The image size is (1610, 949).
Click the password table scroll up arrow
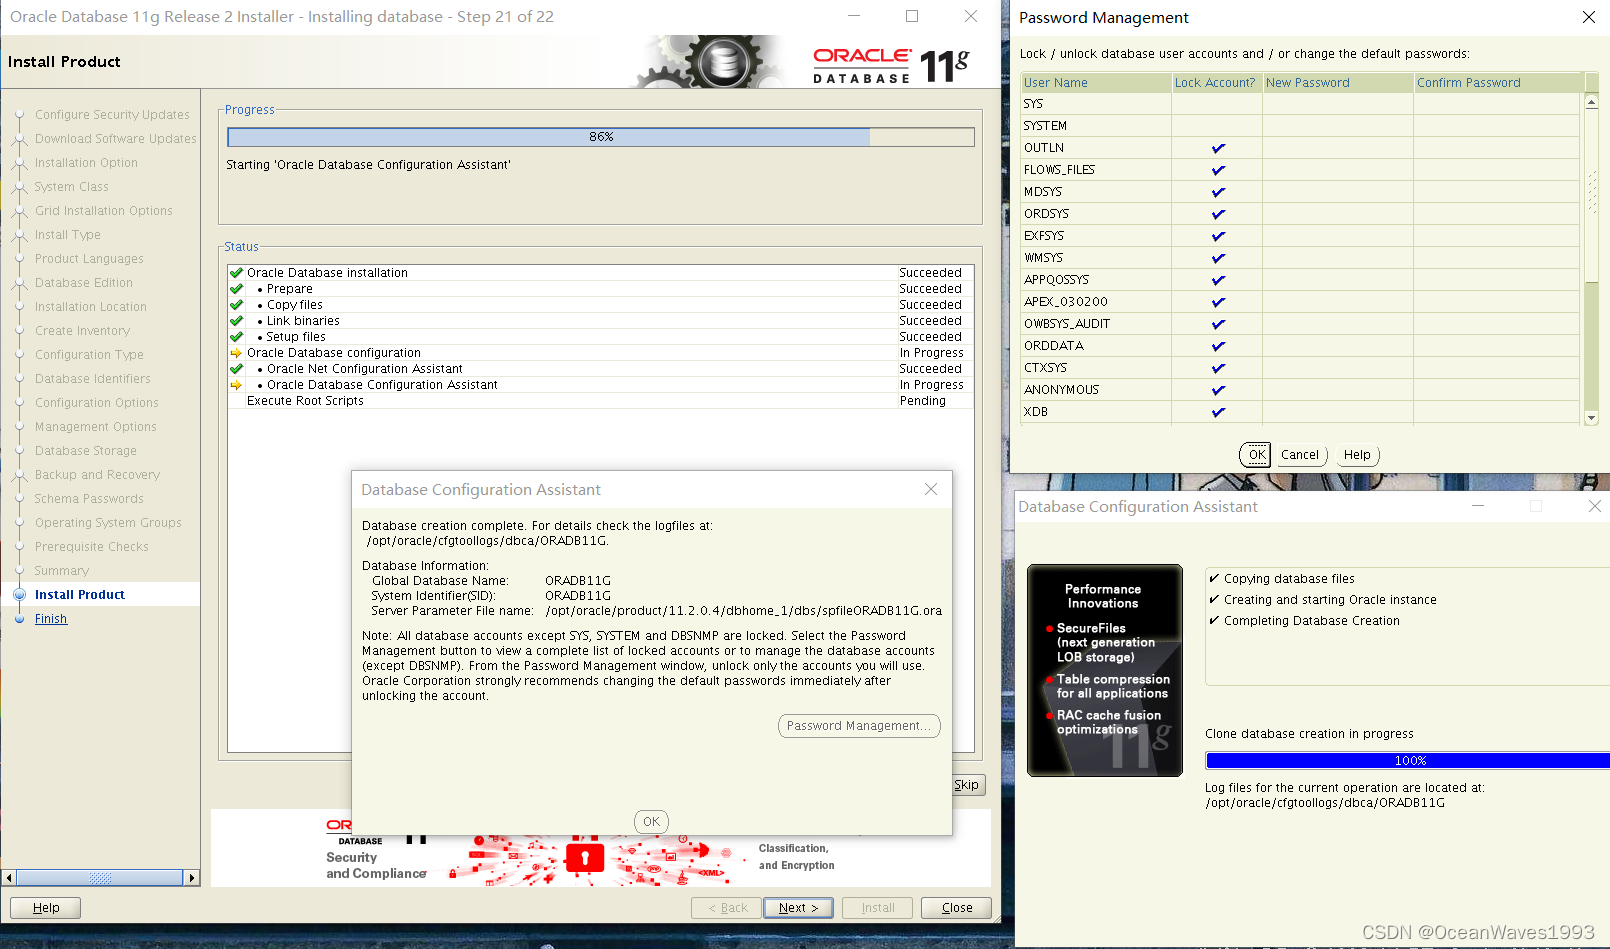point(1591,101)
